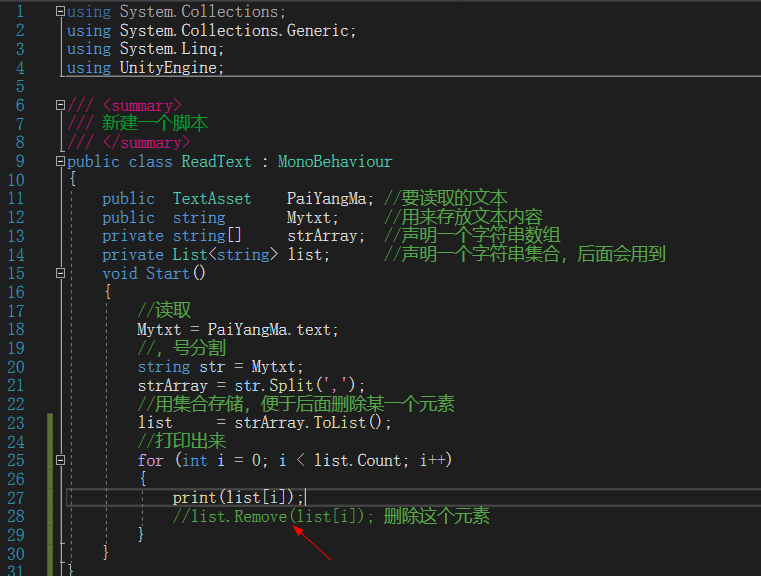Click strArray.ToList() on line 23
The image size is (761, 576).
pyautogui.click(x=313, y=423)
